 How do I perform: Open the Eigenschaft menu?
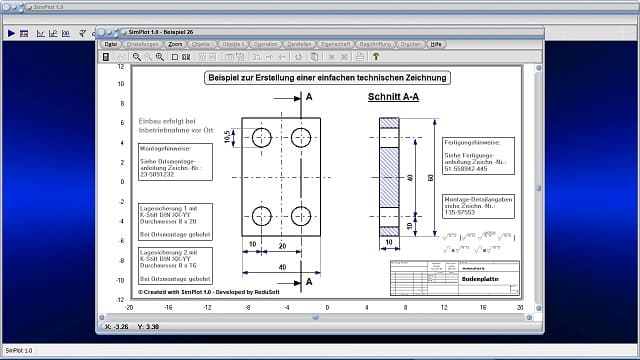[x=336, y=44]
